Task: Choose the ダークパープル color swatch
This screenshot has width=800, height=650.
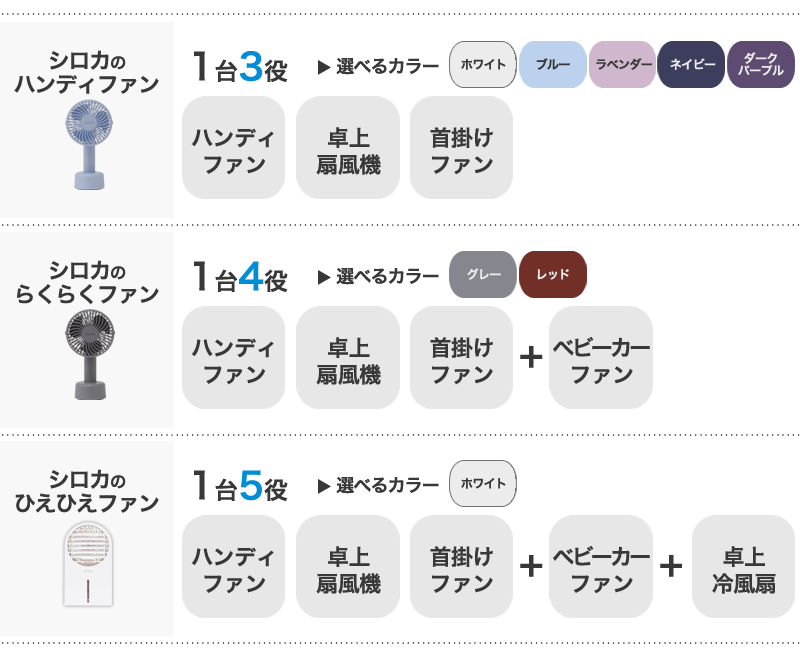Action: coord(761,65)
